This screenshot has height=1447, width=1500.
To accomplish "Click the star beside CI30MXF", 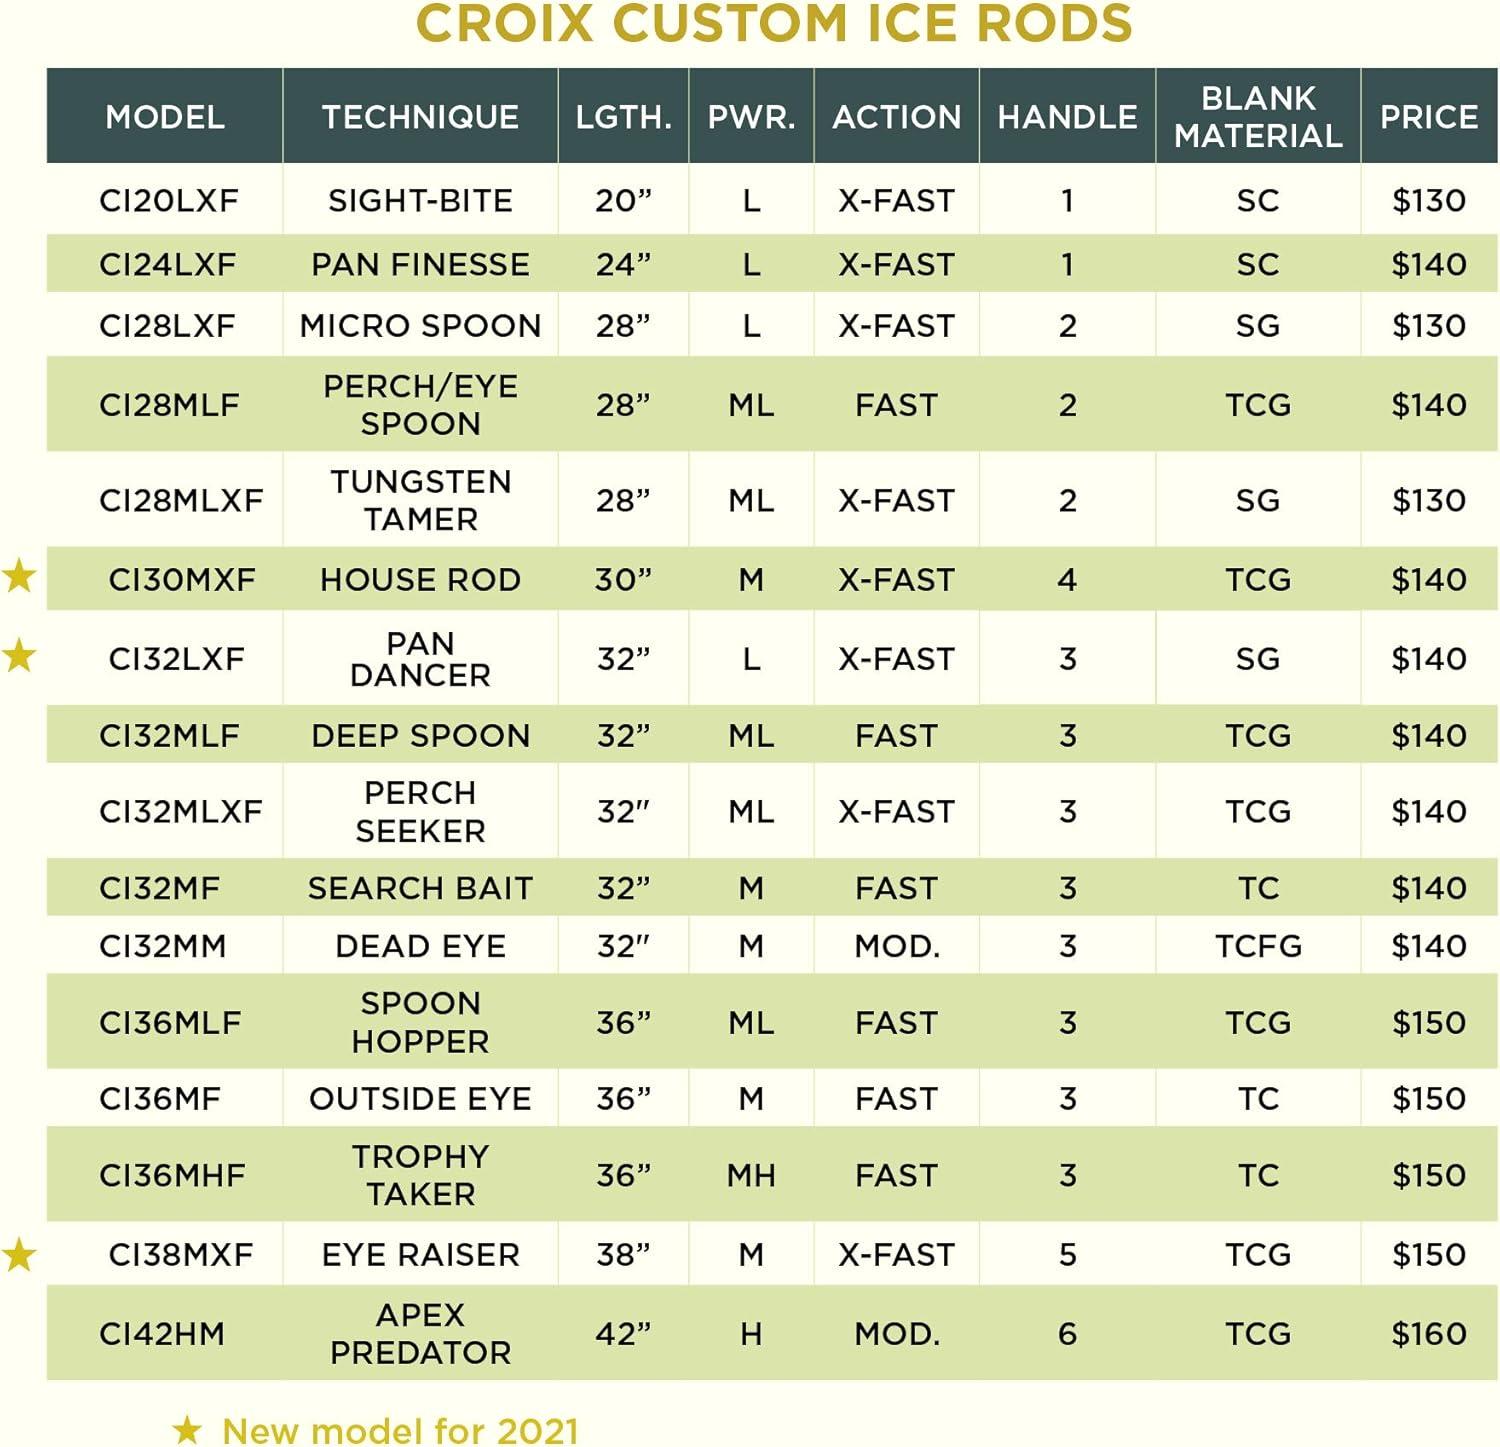I will (19, 577).
